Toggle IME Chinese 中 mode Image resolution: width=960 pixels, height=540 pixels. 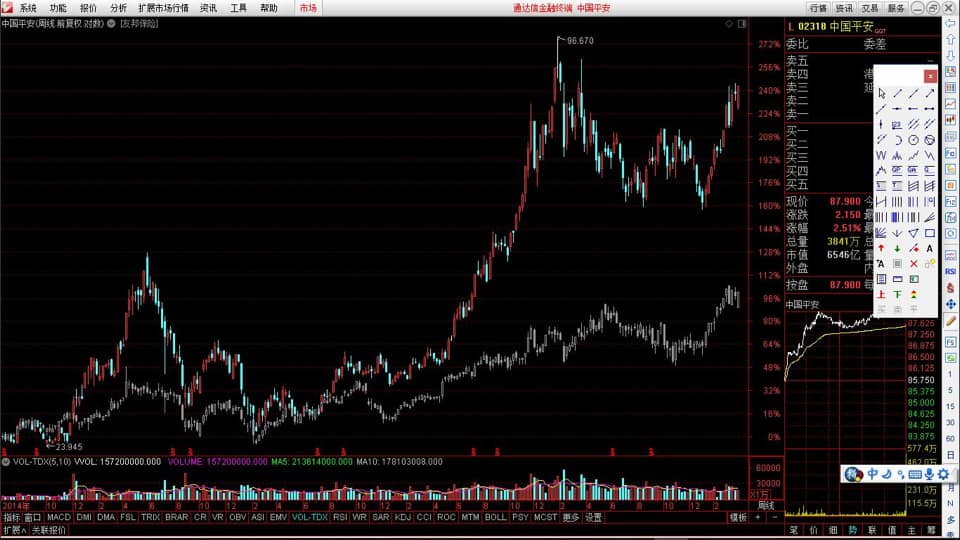point(872,474)
